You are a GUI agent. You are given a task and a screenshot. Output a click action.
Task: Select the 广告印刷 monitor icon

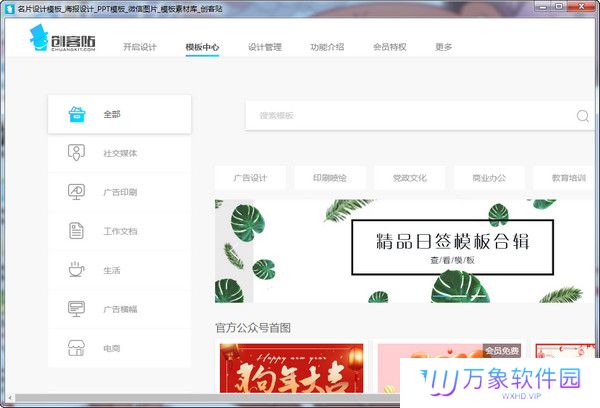(x=76, y=192)
